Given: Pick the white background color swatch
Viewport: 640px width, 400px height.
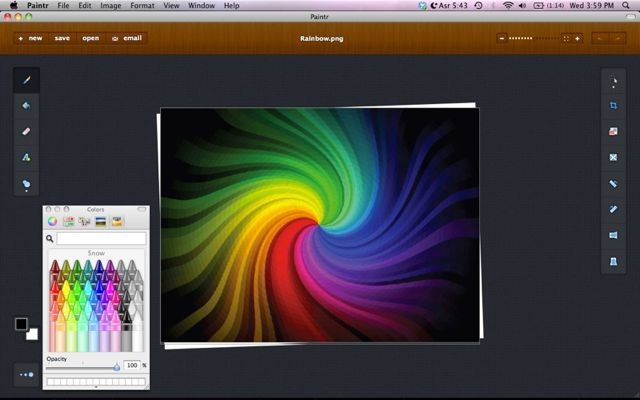Looking at the screenshot, I should pyautogui.click(x=32, y=334).
